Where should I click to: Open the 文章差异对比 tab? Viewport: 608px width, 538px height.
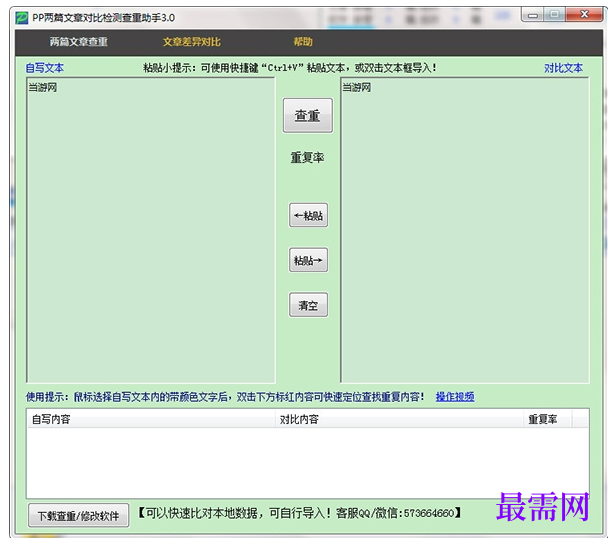click(192, 42)
